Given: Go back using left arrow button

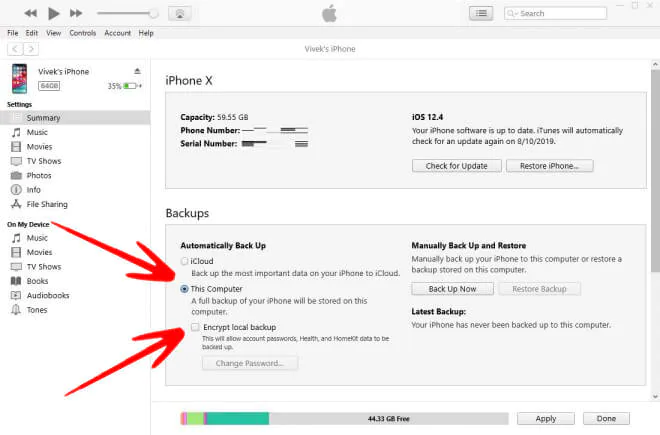Looking at the screenshot, I should (x=15, y=49).
